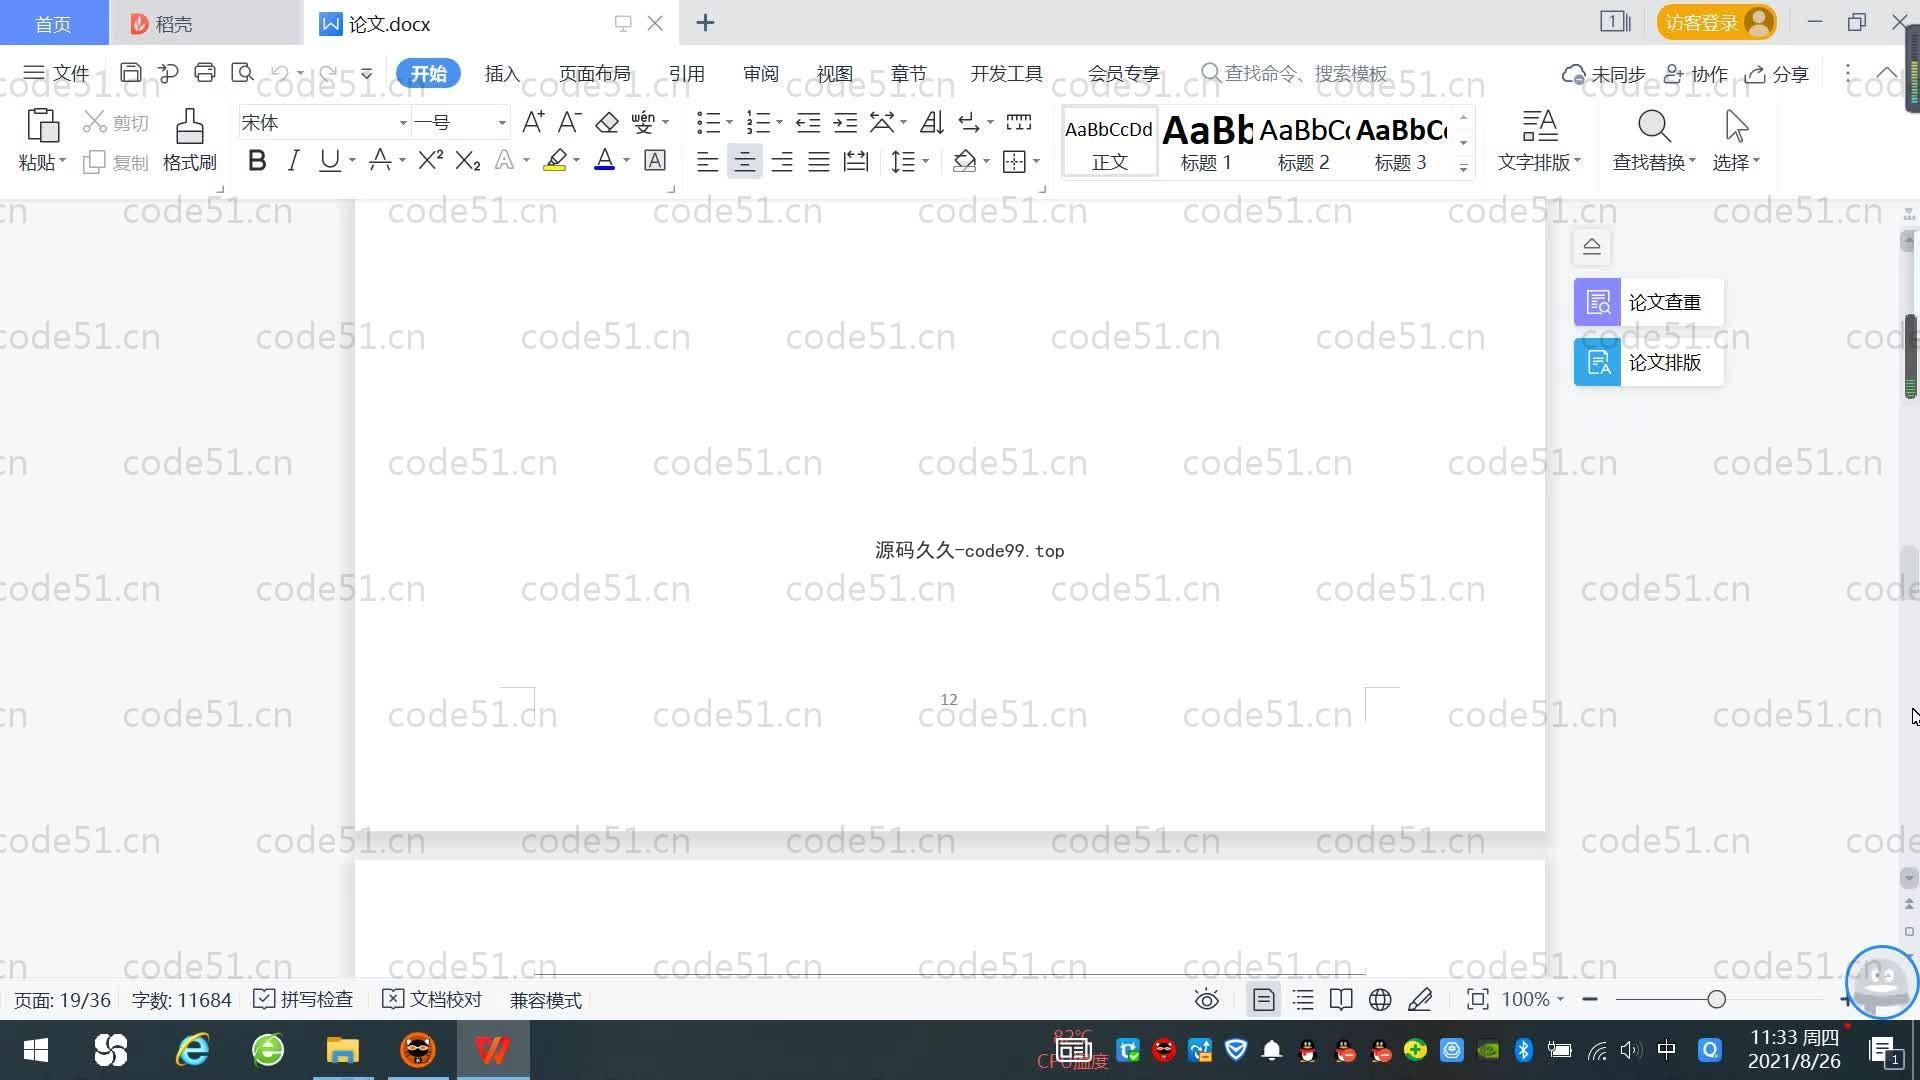
Task: Apply distributed alignment
Action: (x=856, y=161)
